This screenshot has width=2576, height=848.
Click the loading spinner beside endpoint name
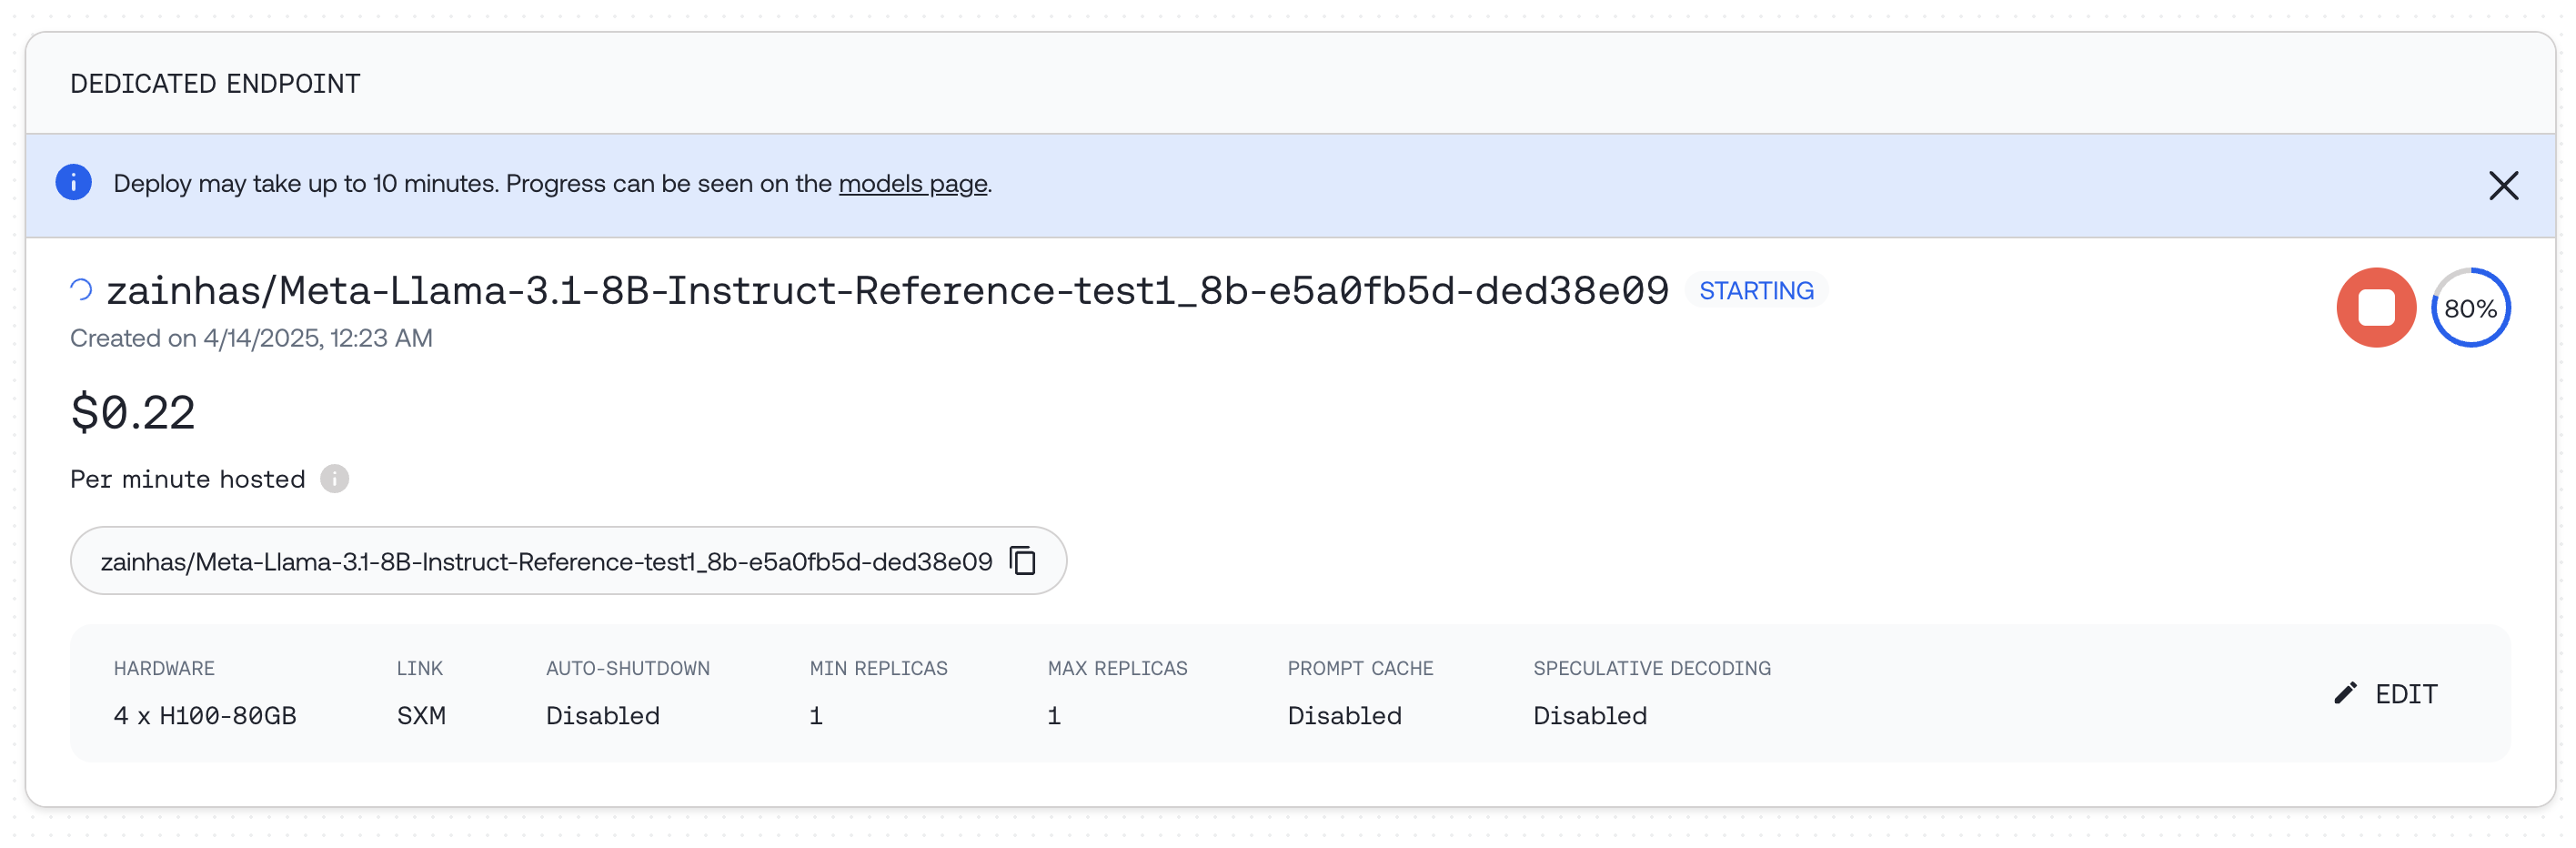click(81, 290)
